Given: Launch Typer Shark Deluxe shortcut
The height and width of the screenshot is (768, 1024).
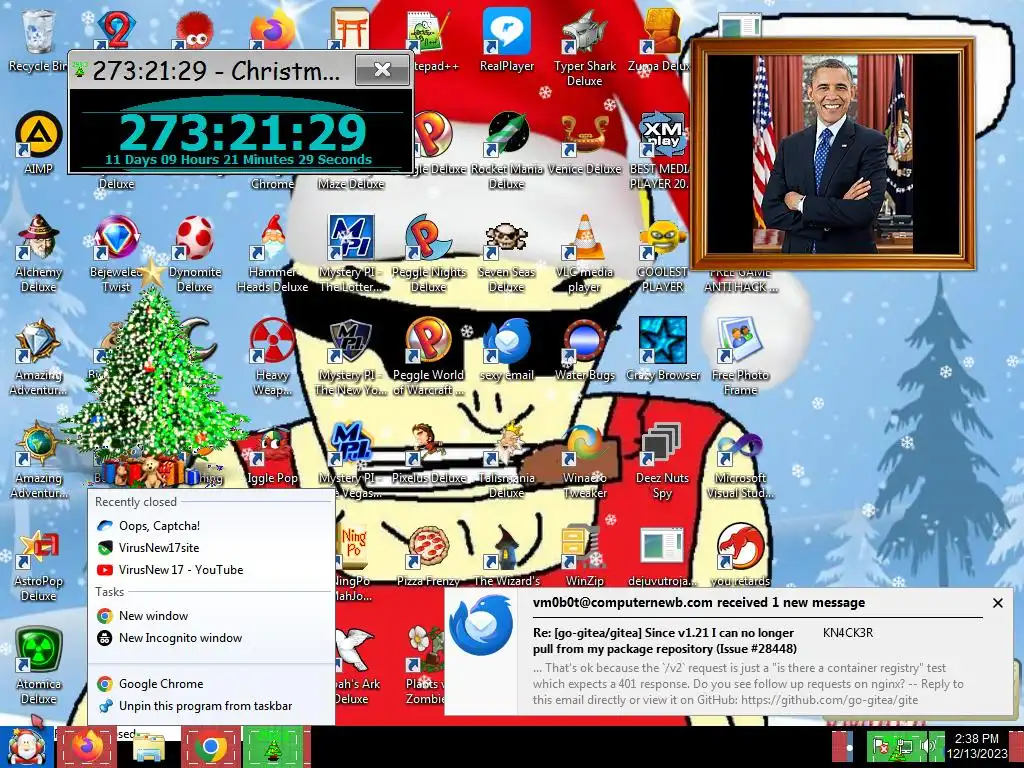Looking at the screenshot, I should click(x=584, y=48).
